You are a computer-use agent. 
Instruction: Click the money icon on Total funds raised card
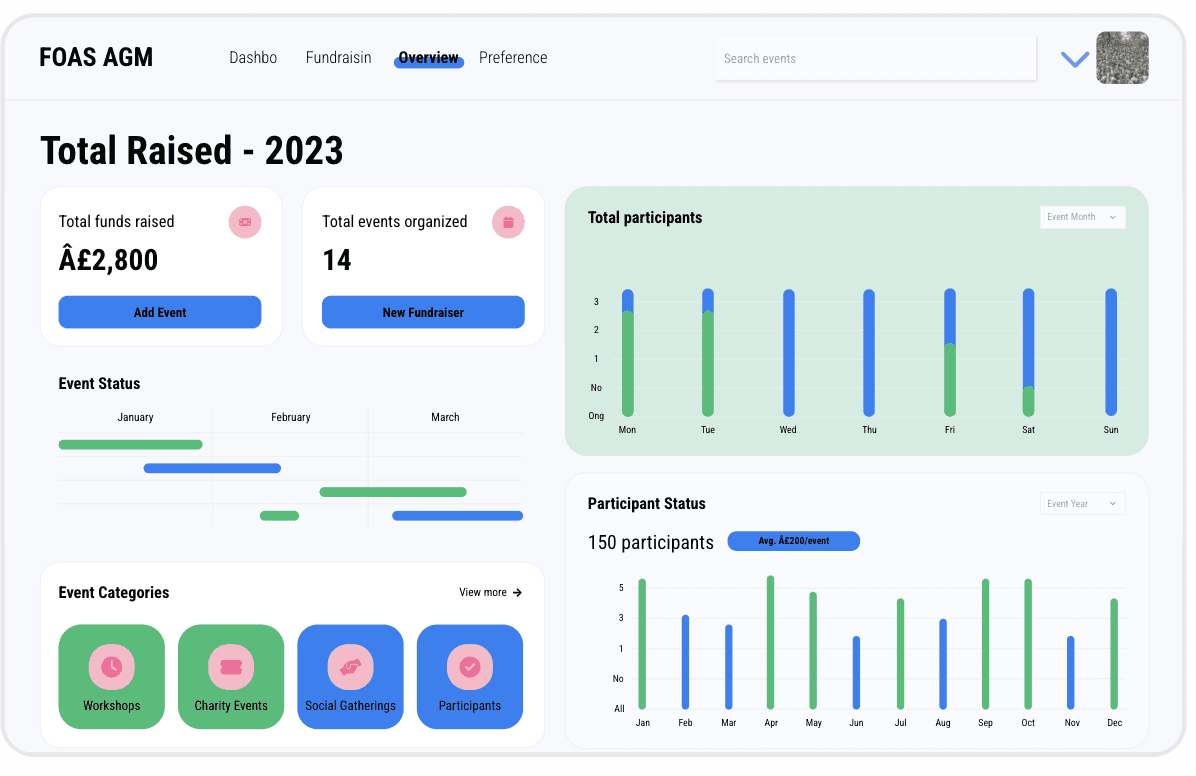(245, 222)
